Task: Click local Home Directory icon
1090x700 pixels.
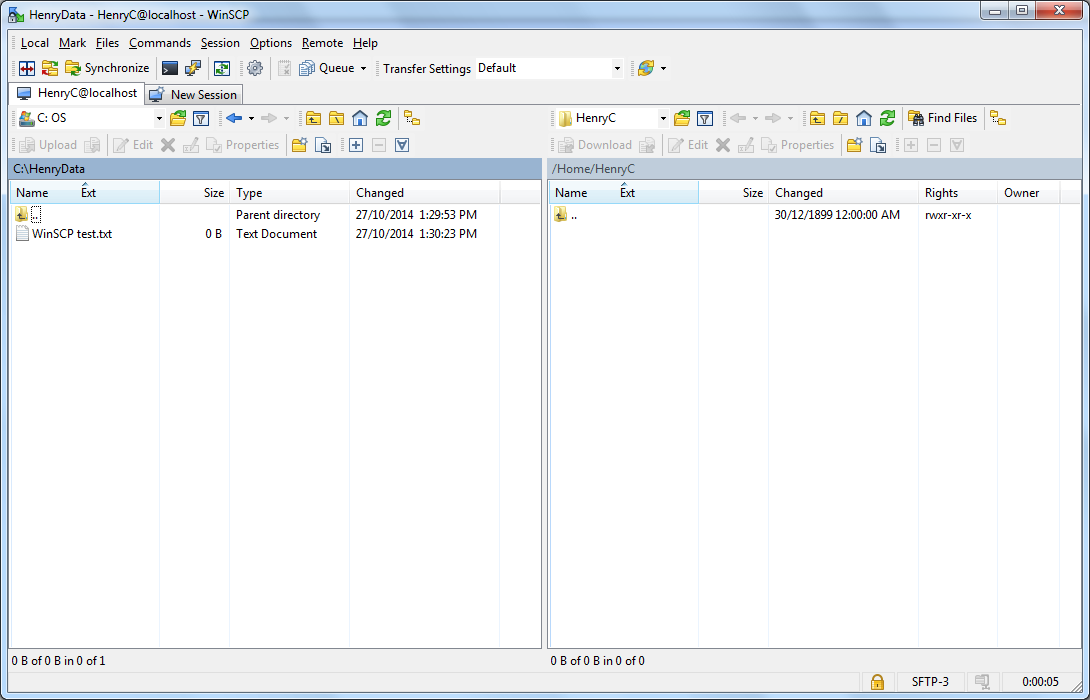Action: tap(359, 118)
